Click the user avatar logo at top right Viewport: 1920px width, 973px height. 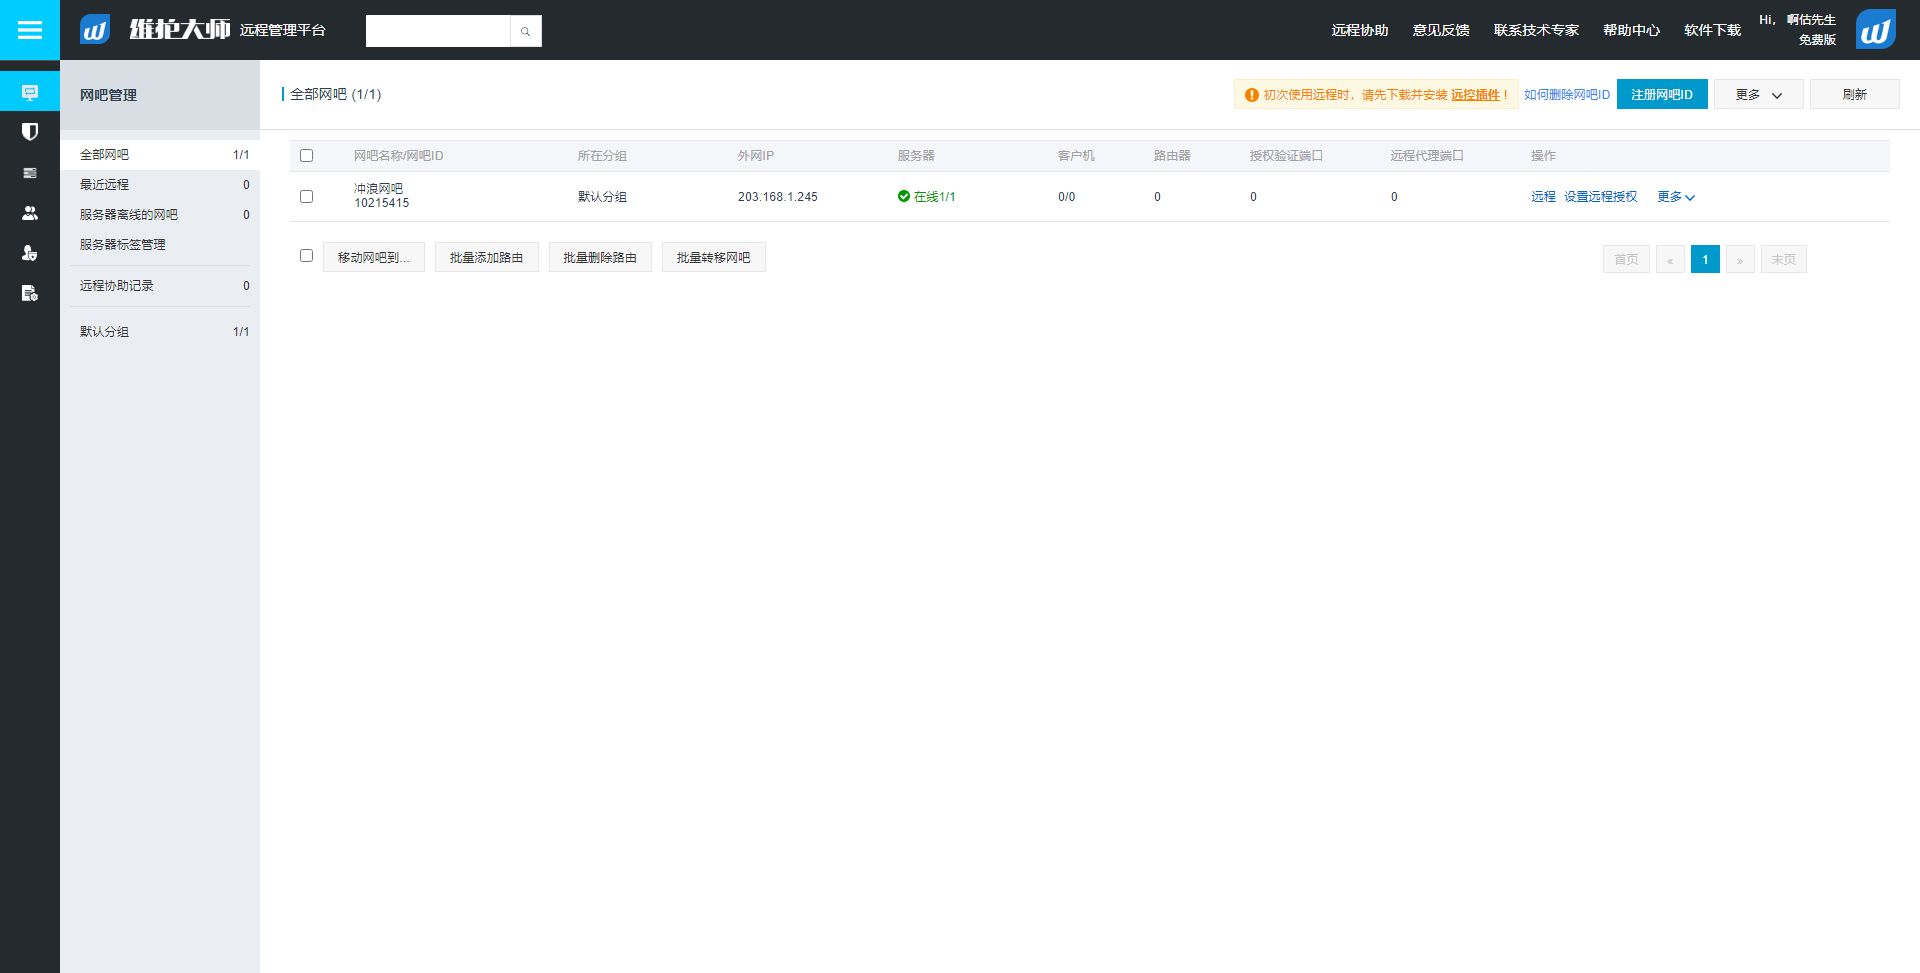pyautogui.click(x=1875, y=30)
